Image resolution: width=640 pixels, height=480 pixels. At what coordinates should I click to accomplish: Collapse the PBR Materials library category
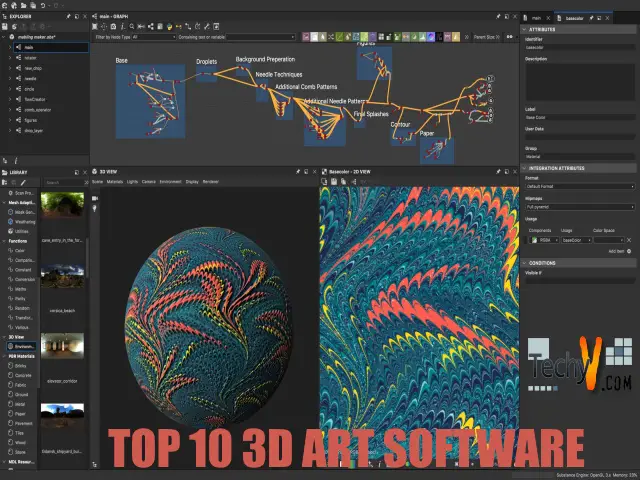click(x=4, y=356)
